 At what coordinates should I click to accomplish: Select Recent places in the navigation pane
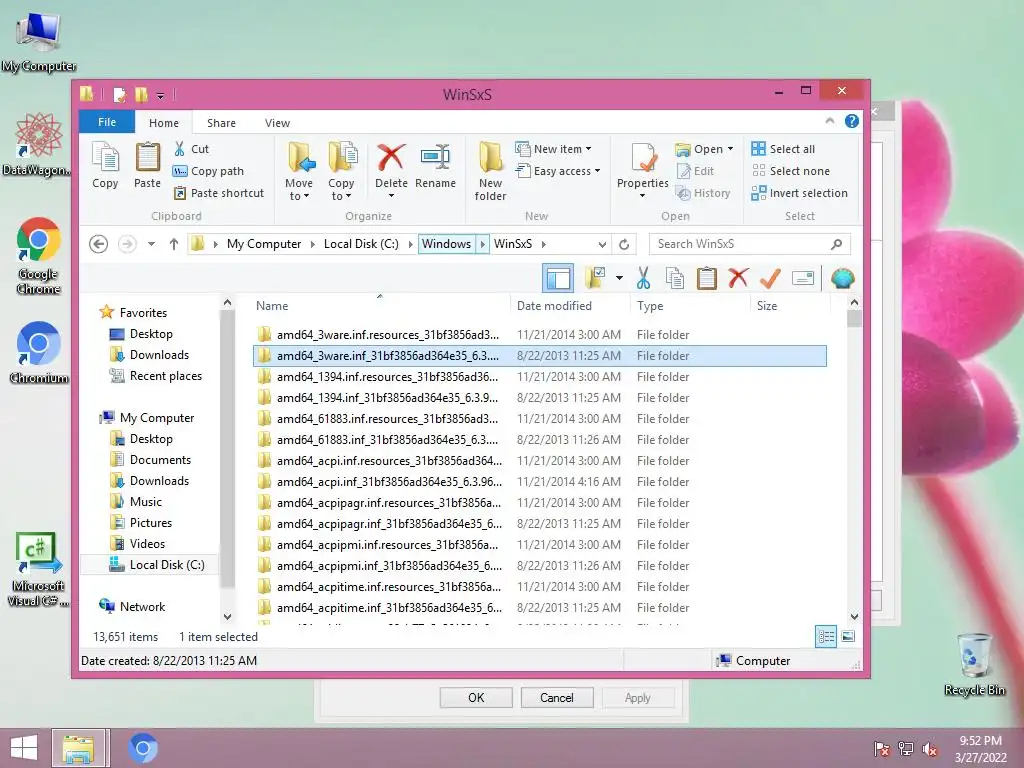tap(156, 376)
